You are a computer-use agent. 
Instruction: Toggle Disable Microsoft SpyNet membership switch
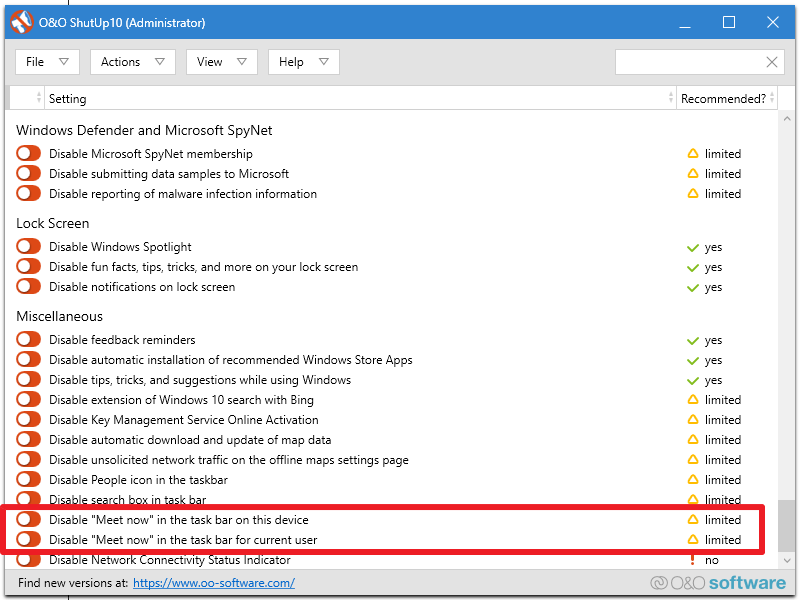(28, 153)
